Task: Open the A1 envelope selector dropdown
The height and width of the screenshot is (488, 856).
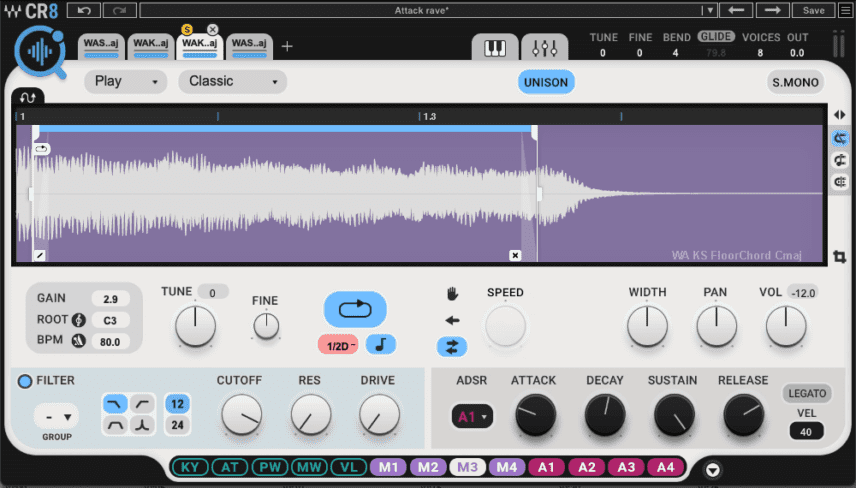Action: [472, 417]
